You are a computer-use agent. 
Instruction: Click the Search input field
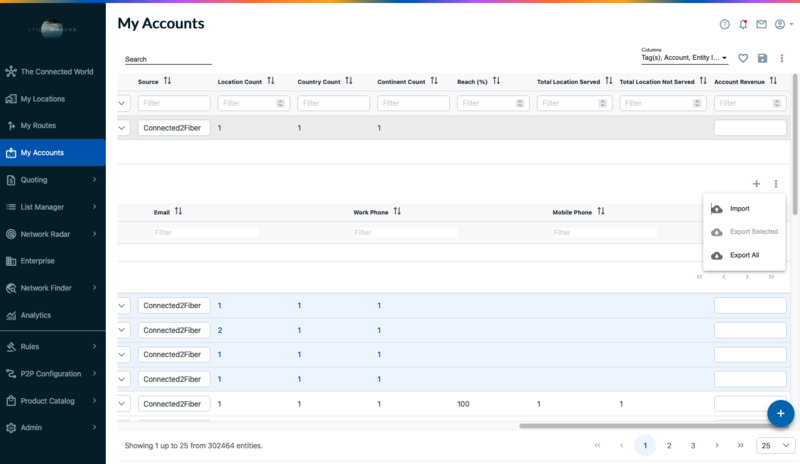tap(168, 60)
